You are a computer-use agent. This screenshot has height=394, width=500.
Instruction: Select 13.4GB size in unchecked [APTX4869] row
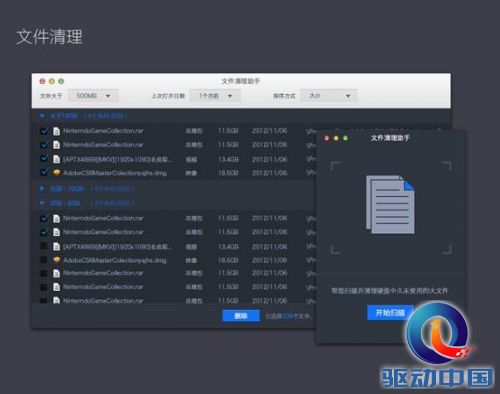pyautogui.click(x=228, y=247)
